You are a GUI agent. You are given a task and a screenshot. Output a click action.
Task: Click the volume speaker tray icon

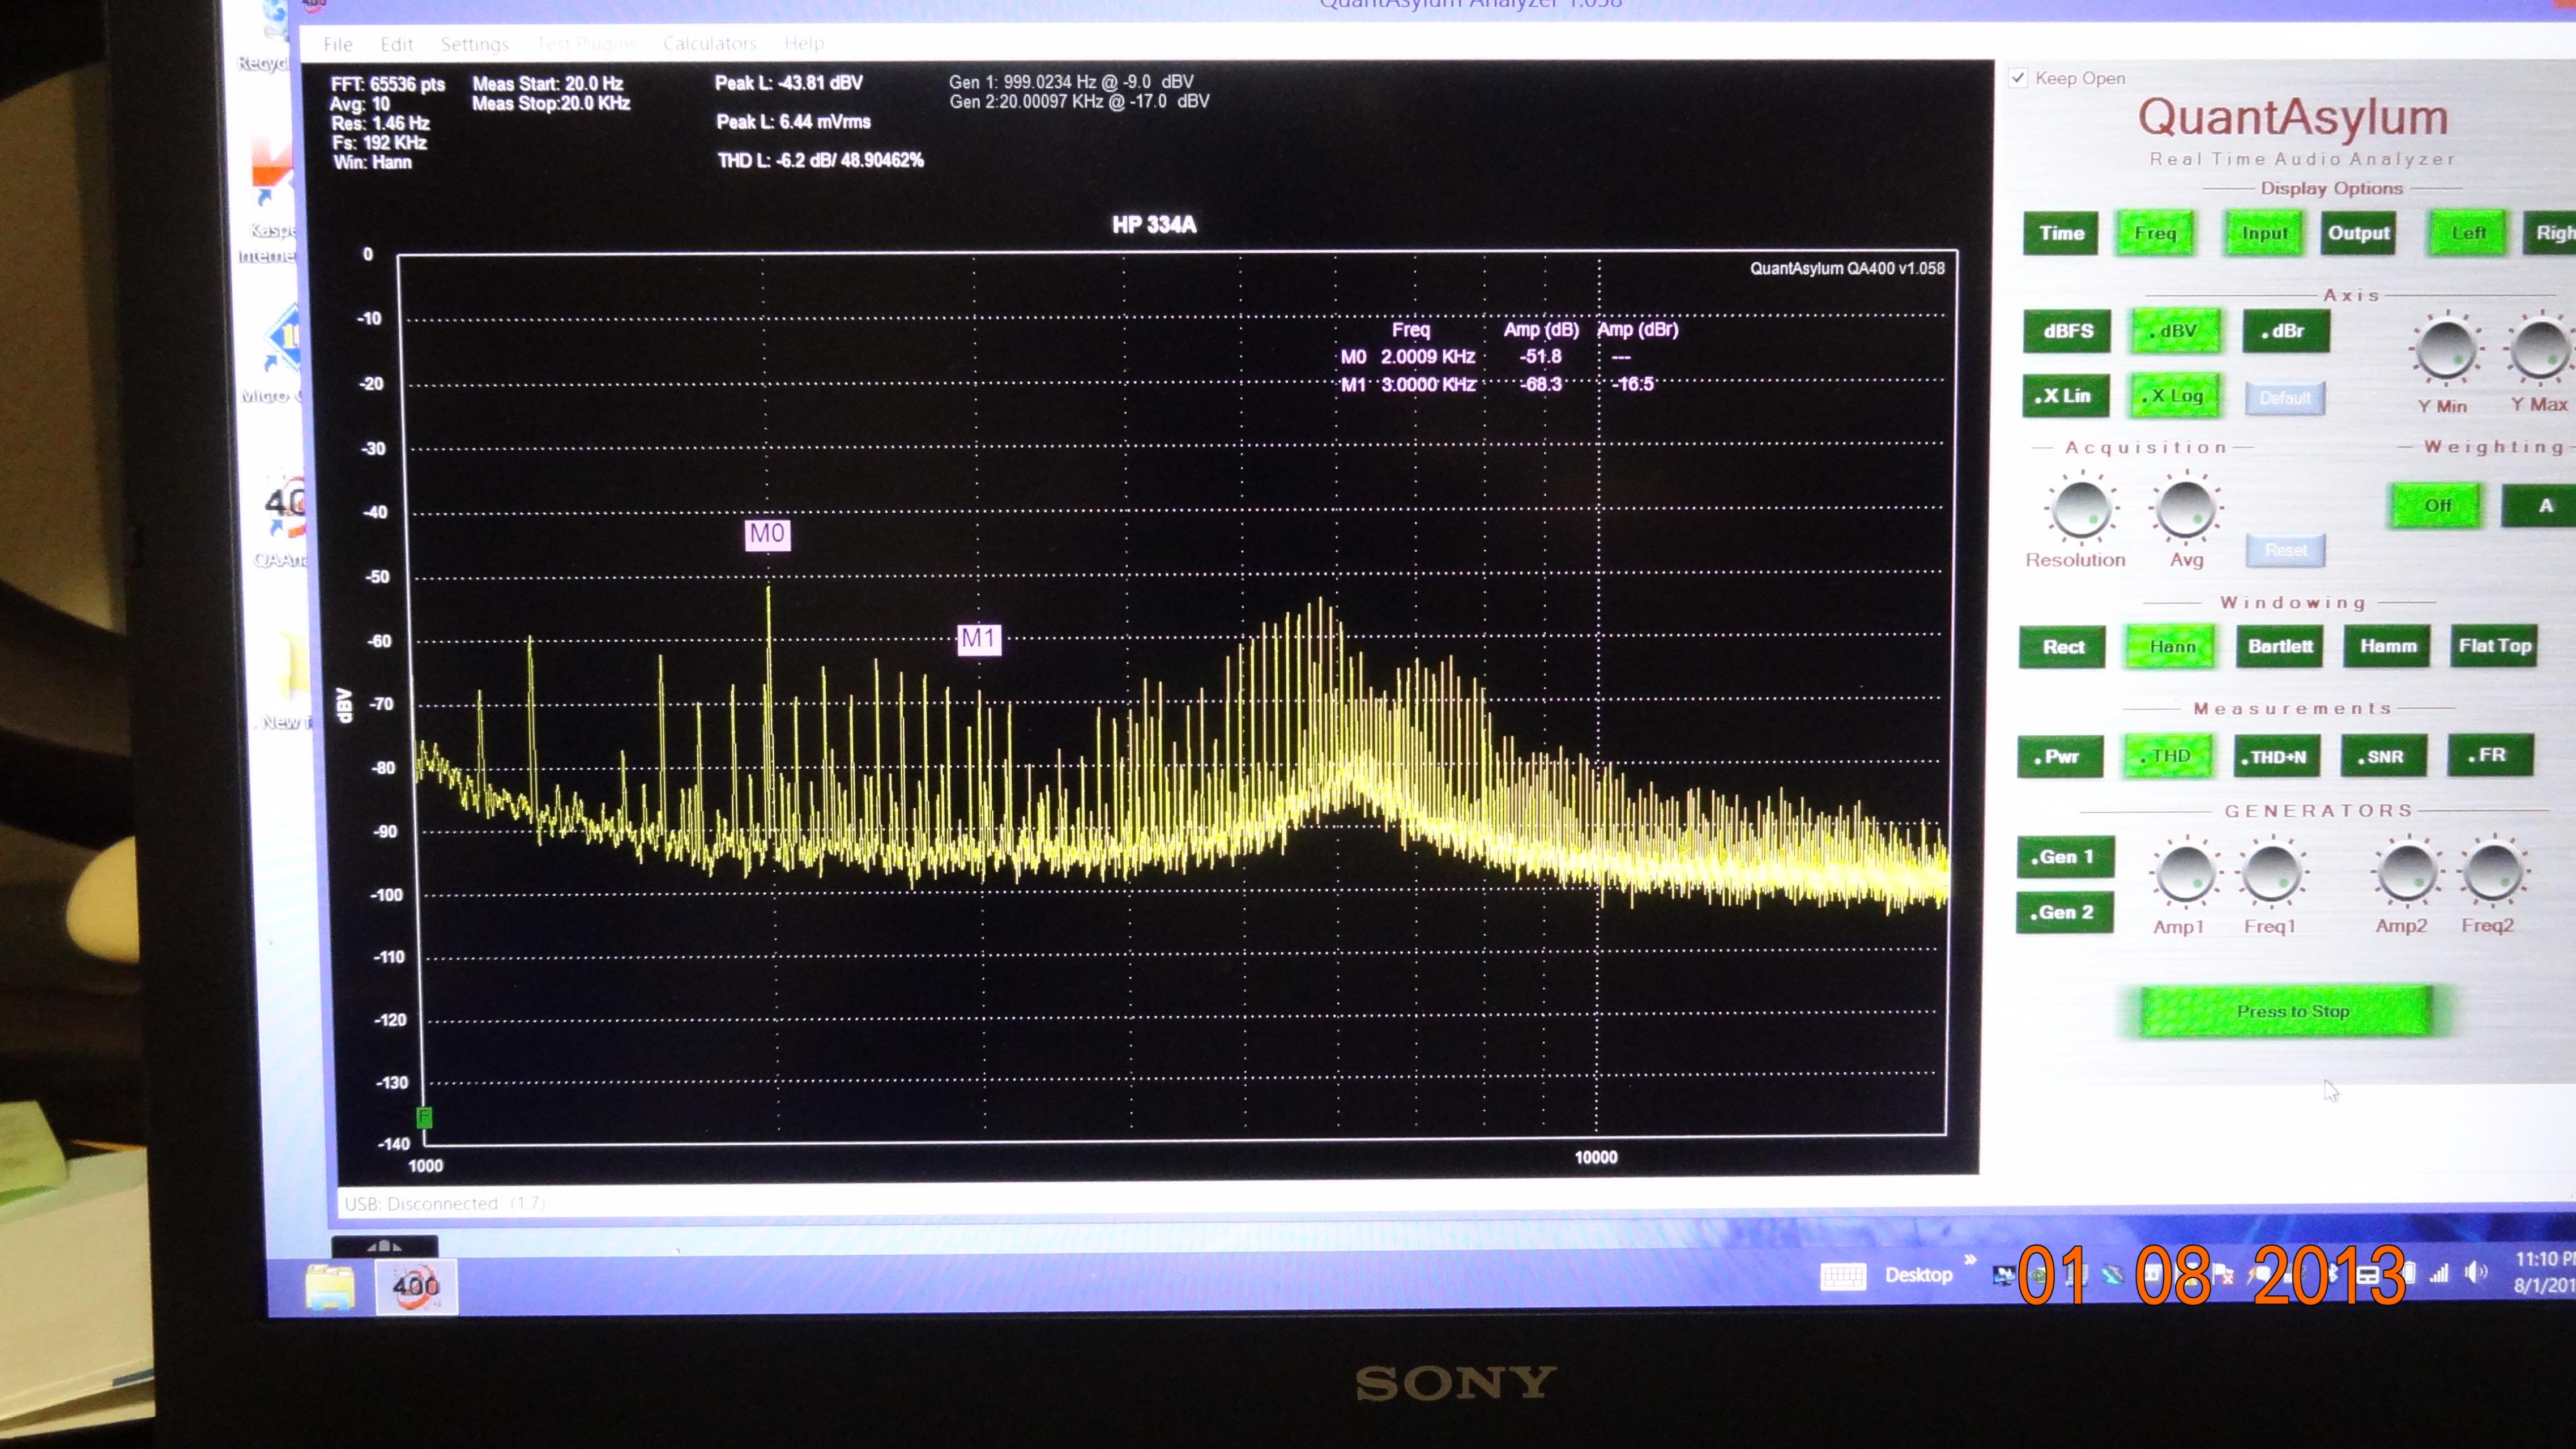coord(2475,1272)
